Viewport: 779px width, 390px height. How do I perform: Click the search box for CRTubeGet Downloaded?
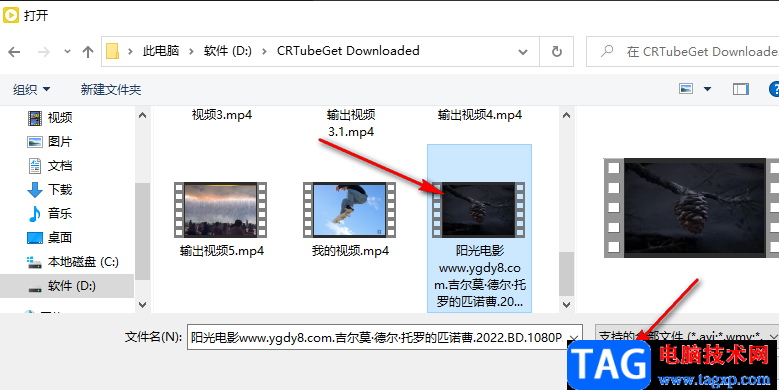[x=683, y=51]
